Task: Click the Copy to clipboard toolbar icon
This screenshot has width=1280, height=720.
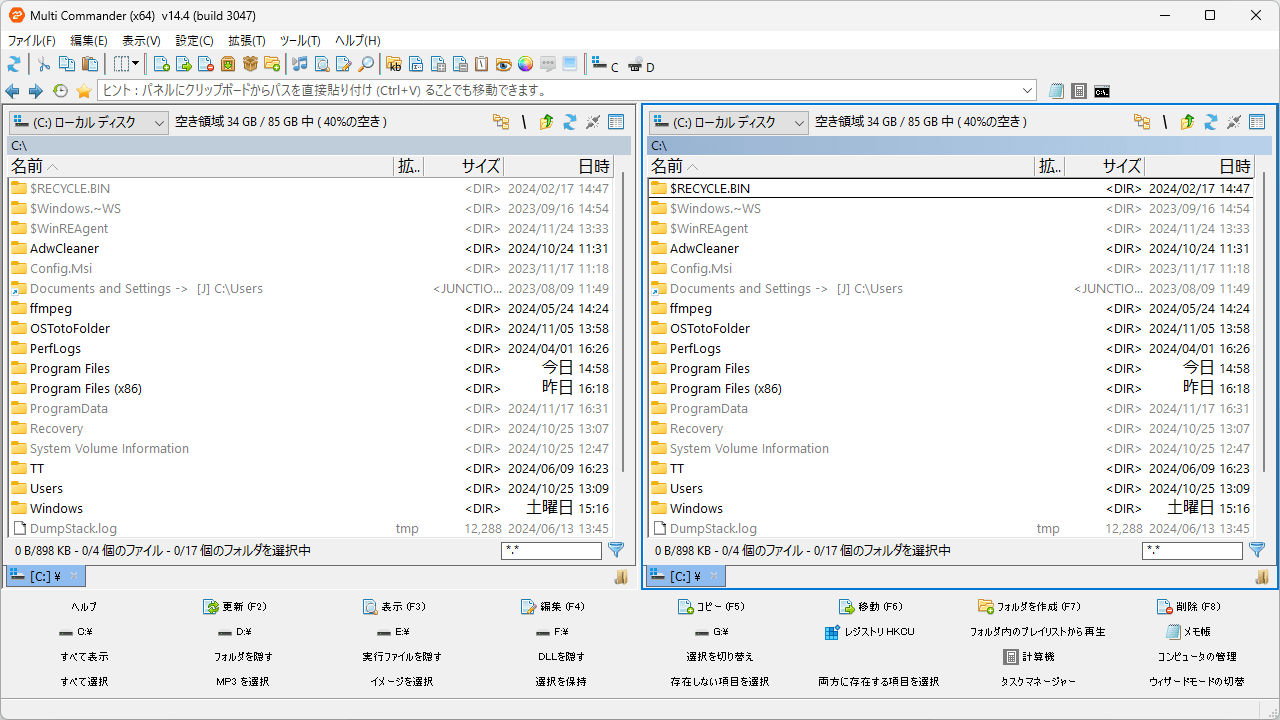Action: 67,64
